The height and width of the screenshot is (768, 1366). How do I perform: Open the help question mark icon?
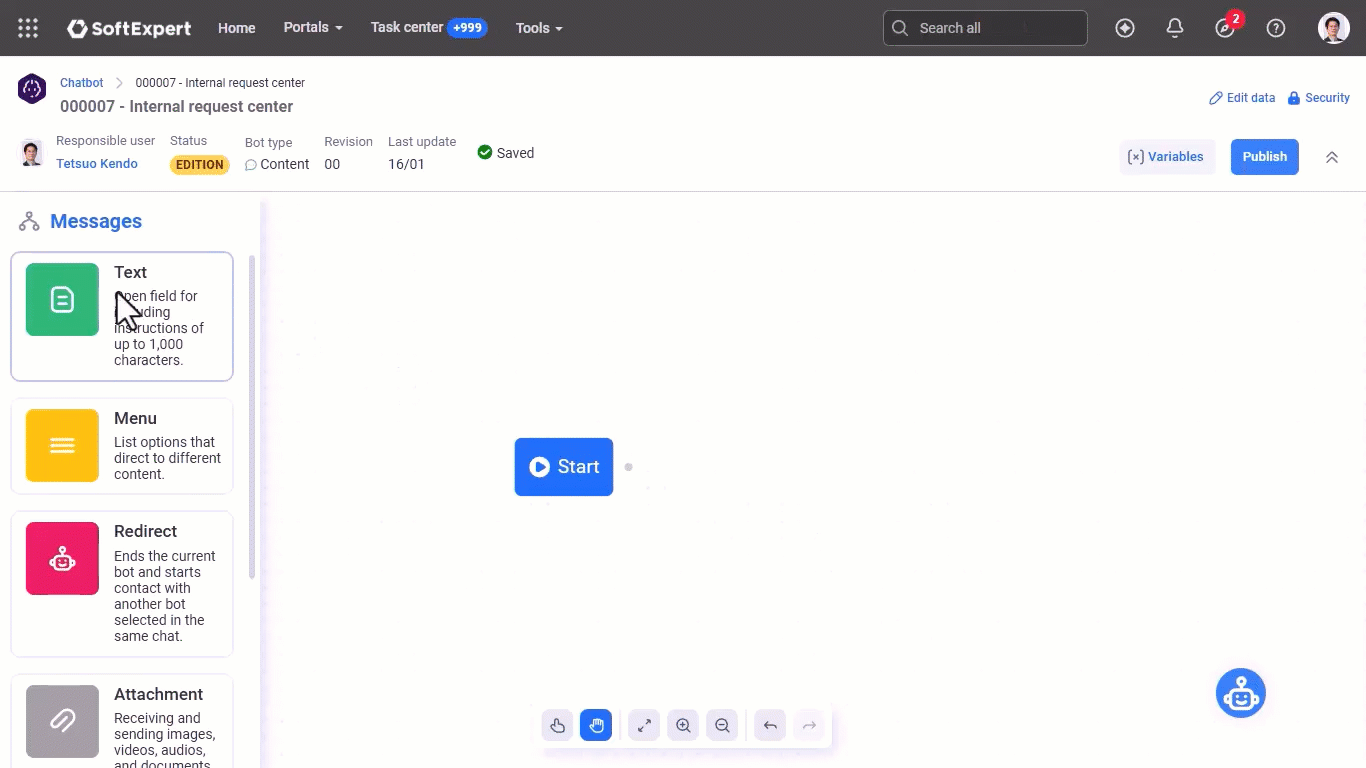tap(1276, 28)
